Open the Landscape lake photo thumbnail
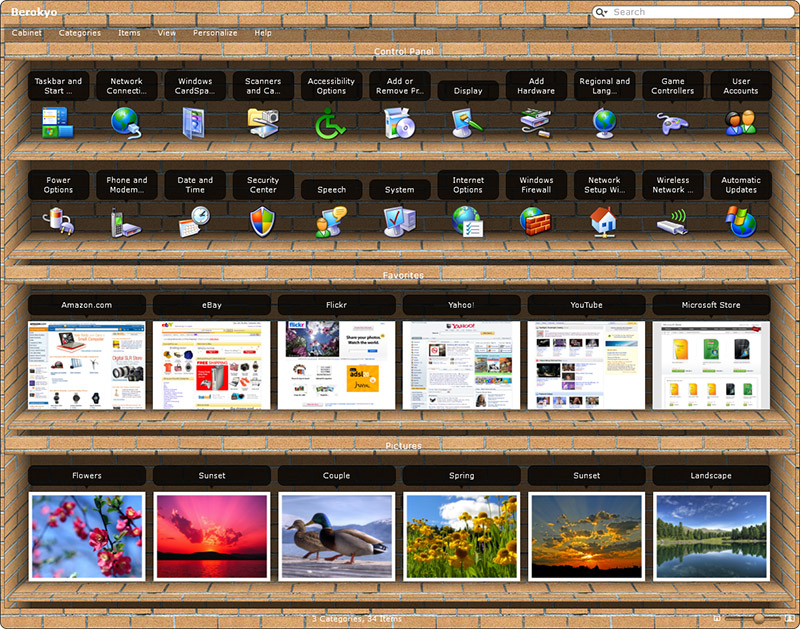The width and height of the screenshot is (800, 629). coord(711,536)
